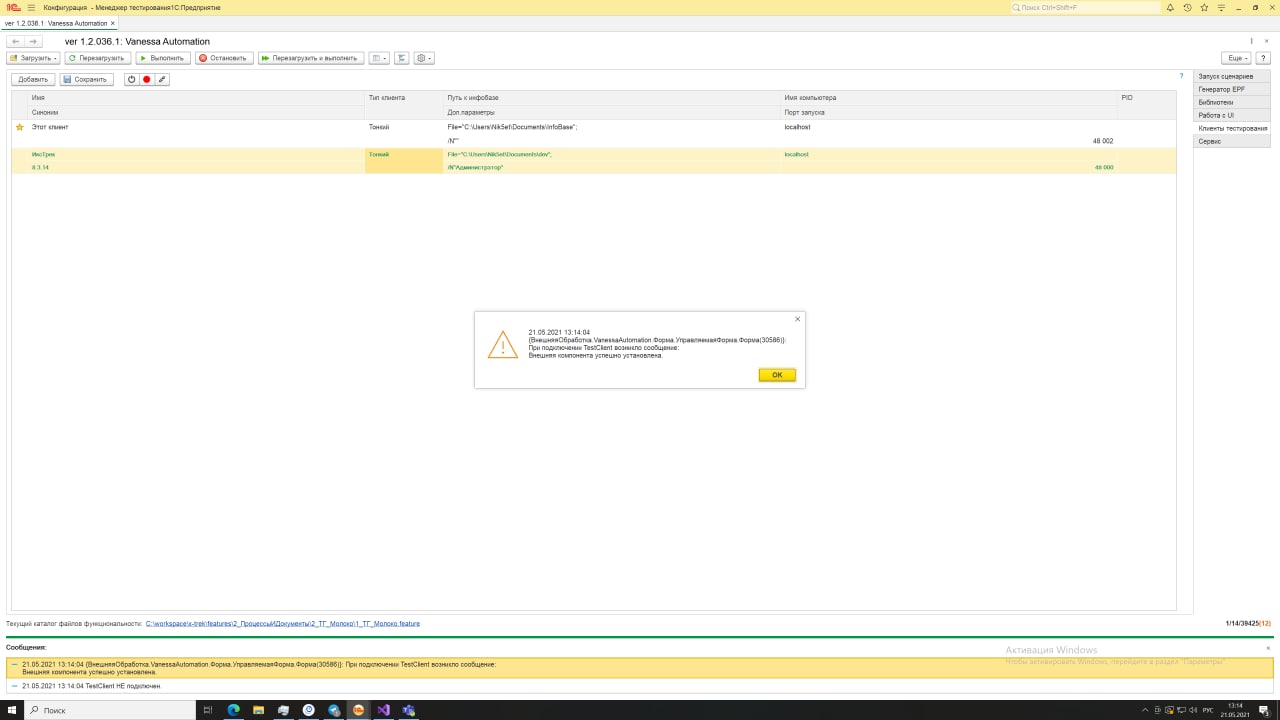Open Task View on the taskbar

tap(208, 710)
